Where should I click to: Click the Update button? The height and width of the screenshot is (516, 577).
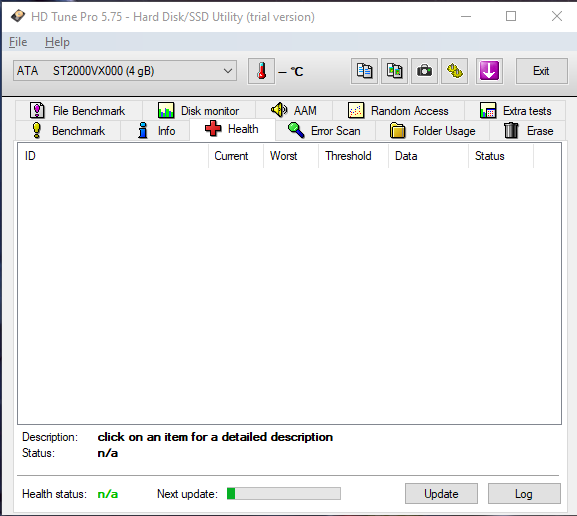[441, 494]
